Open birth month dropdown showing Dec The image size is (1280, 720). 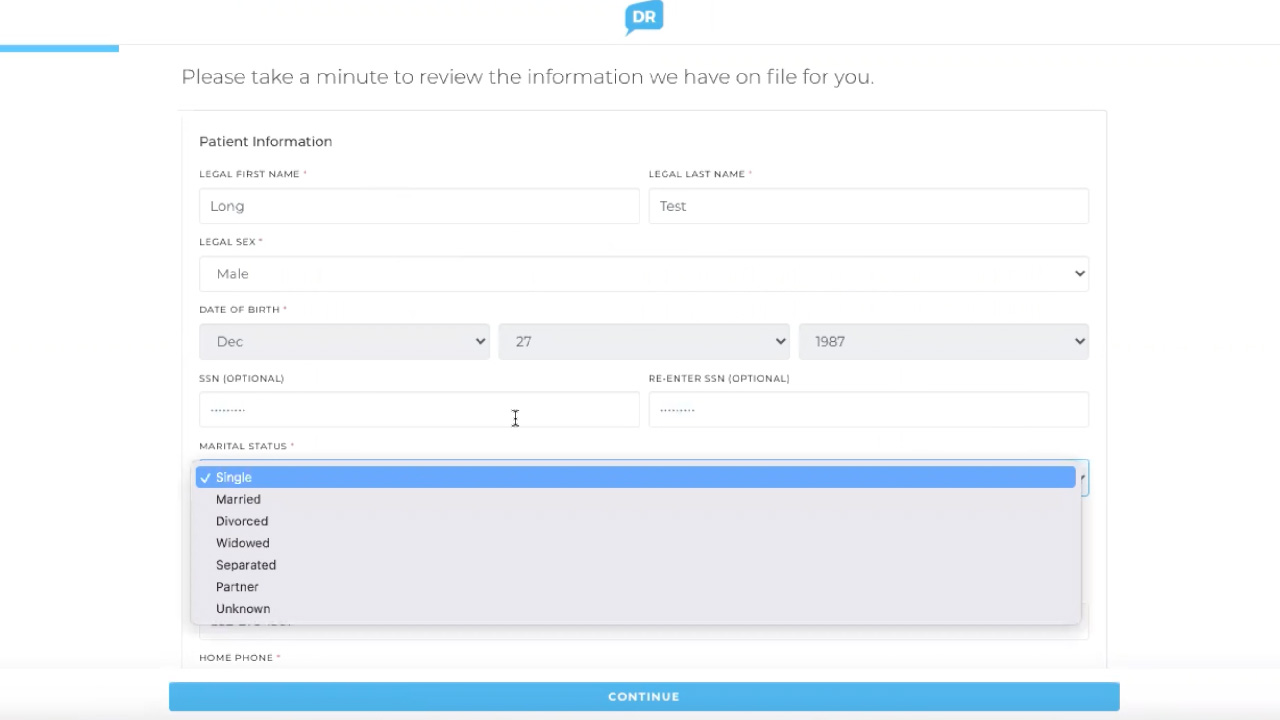344,342
